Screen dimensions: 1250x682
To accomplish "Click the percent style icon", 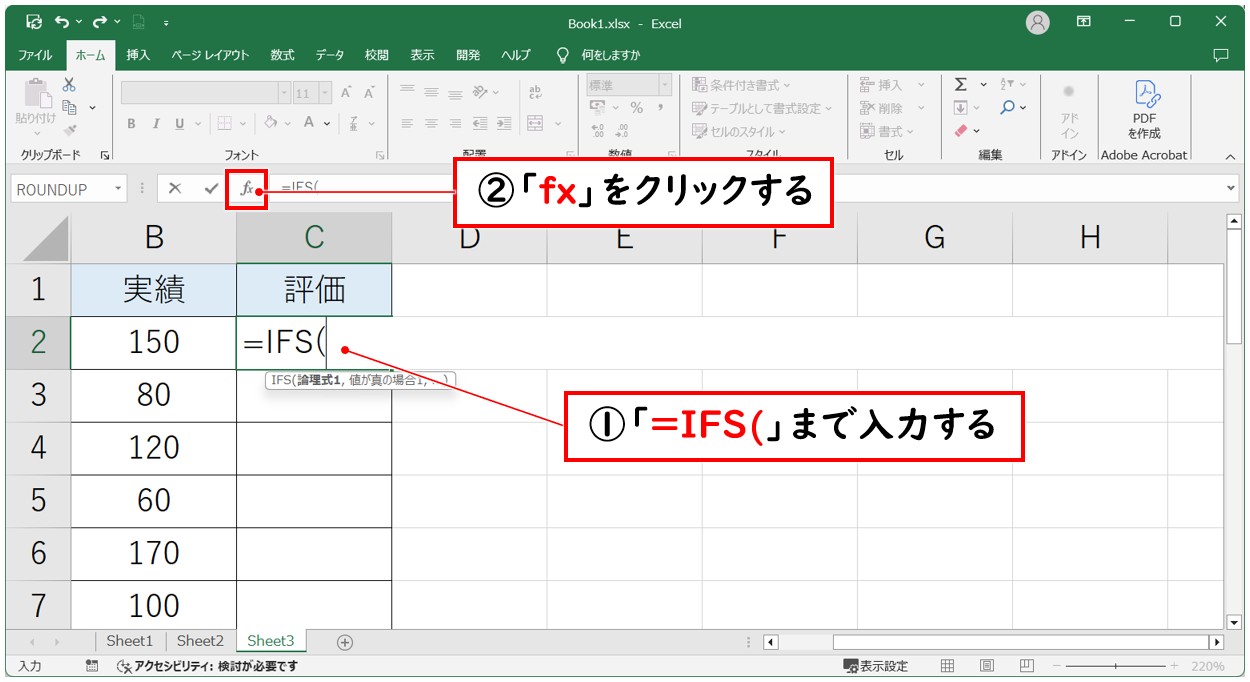I will (636, 107).
